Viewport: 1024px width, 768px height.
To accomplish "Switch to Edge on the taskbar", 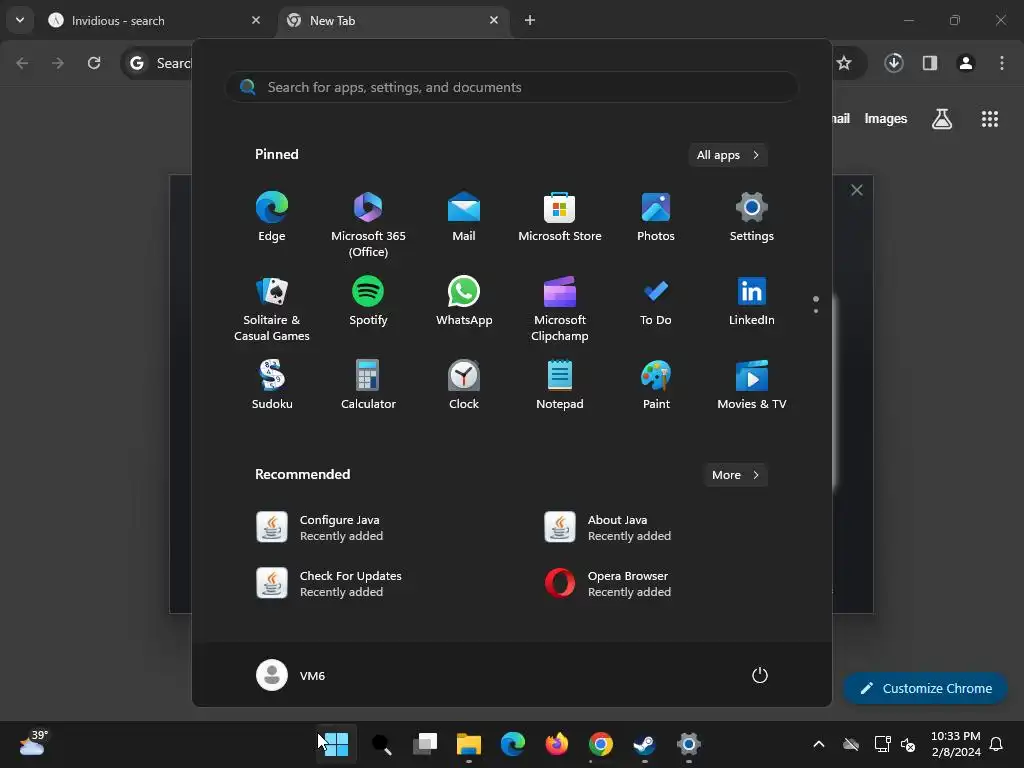I will click(513, 744).
